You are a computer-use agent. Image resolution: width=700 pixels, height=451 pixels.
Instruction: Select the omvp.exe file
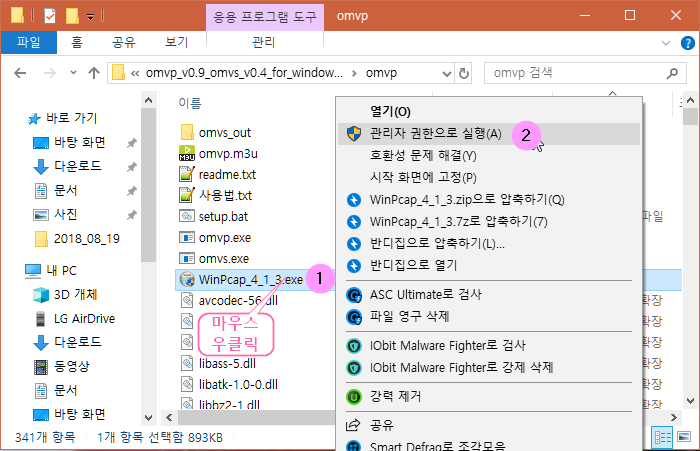(x=225, y=238)
